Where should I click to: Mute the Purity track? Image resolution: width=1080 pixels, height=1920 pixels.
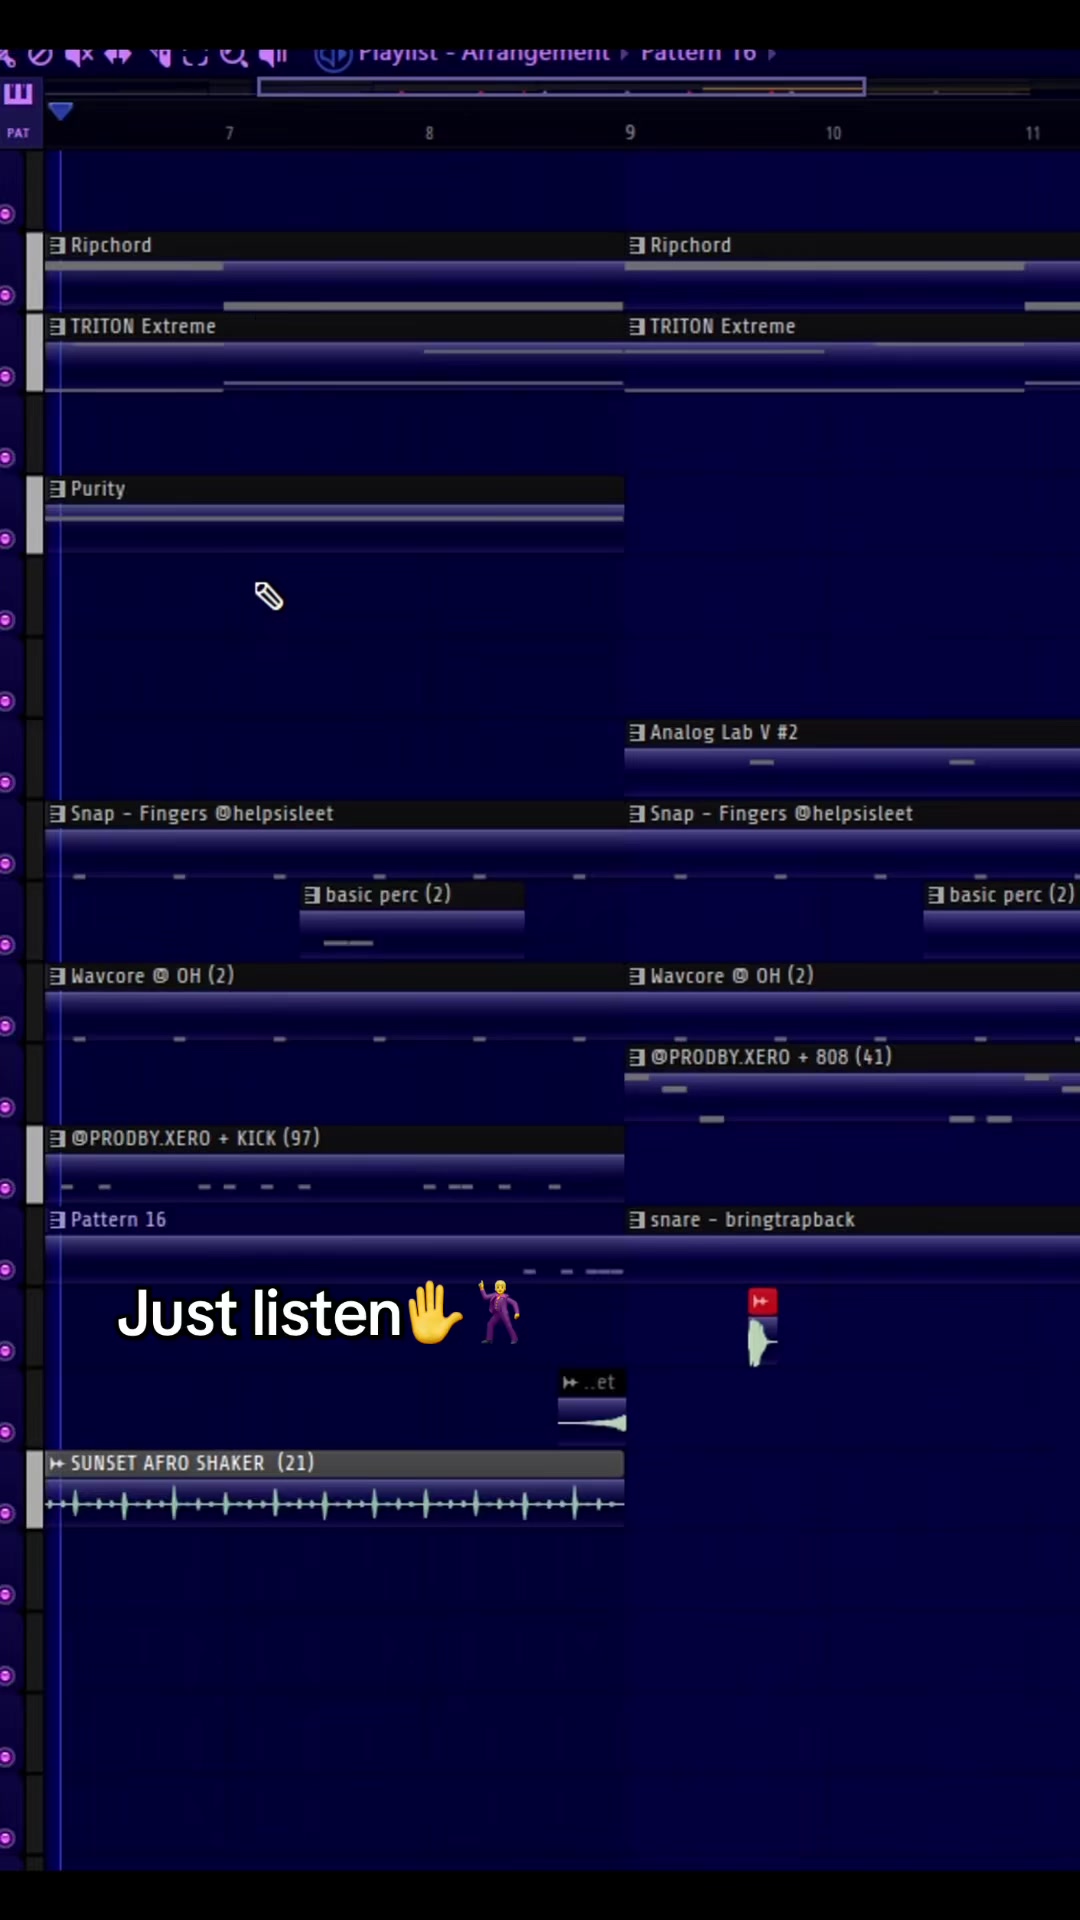pyautogui.click(x=7, y=539)
